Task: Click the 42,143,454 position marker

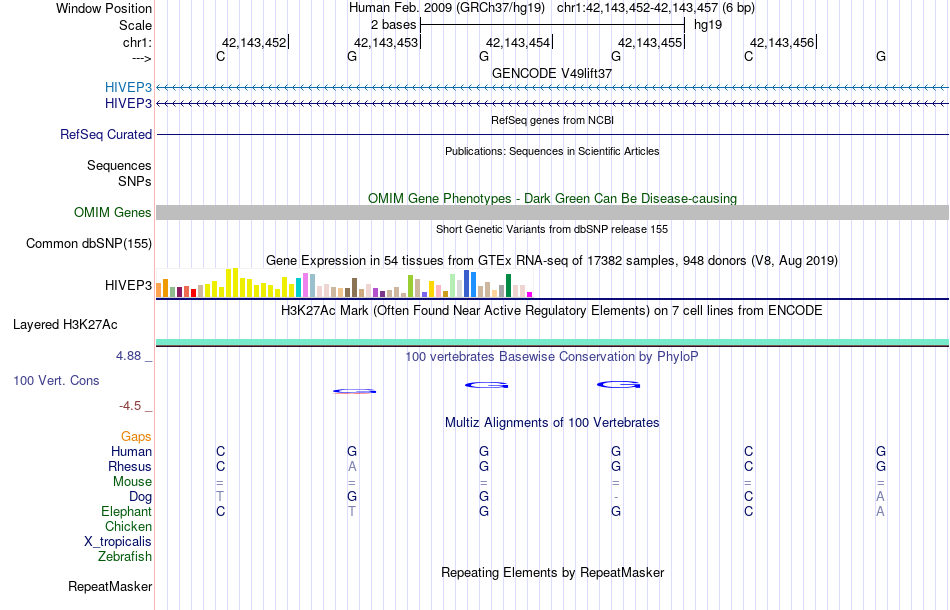Action: tap(518, 42)
